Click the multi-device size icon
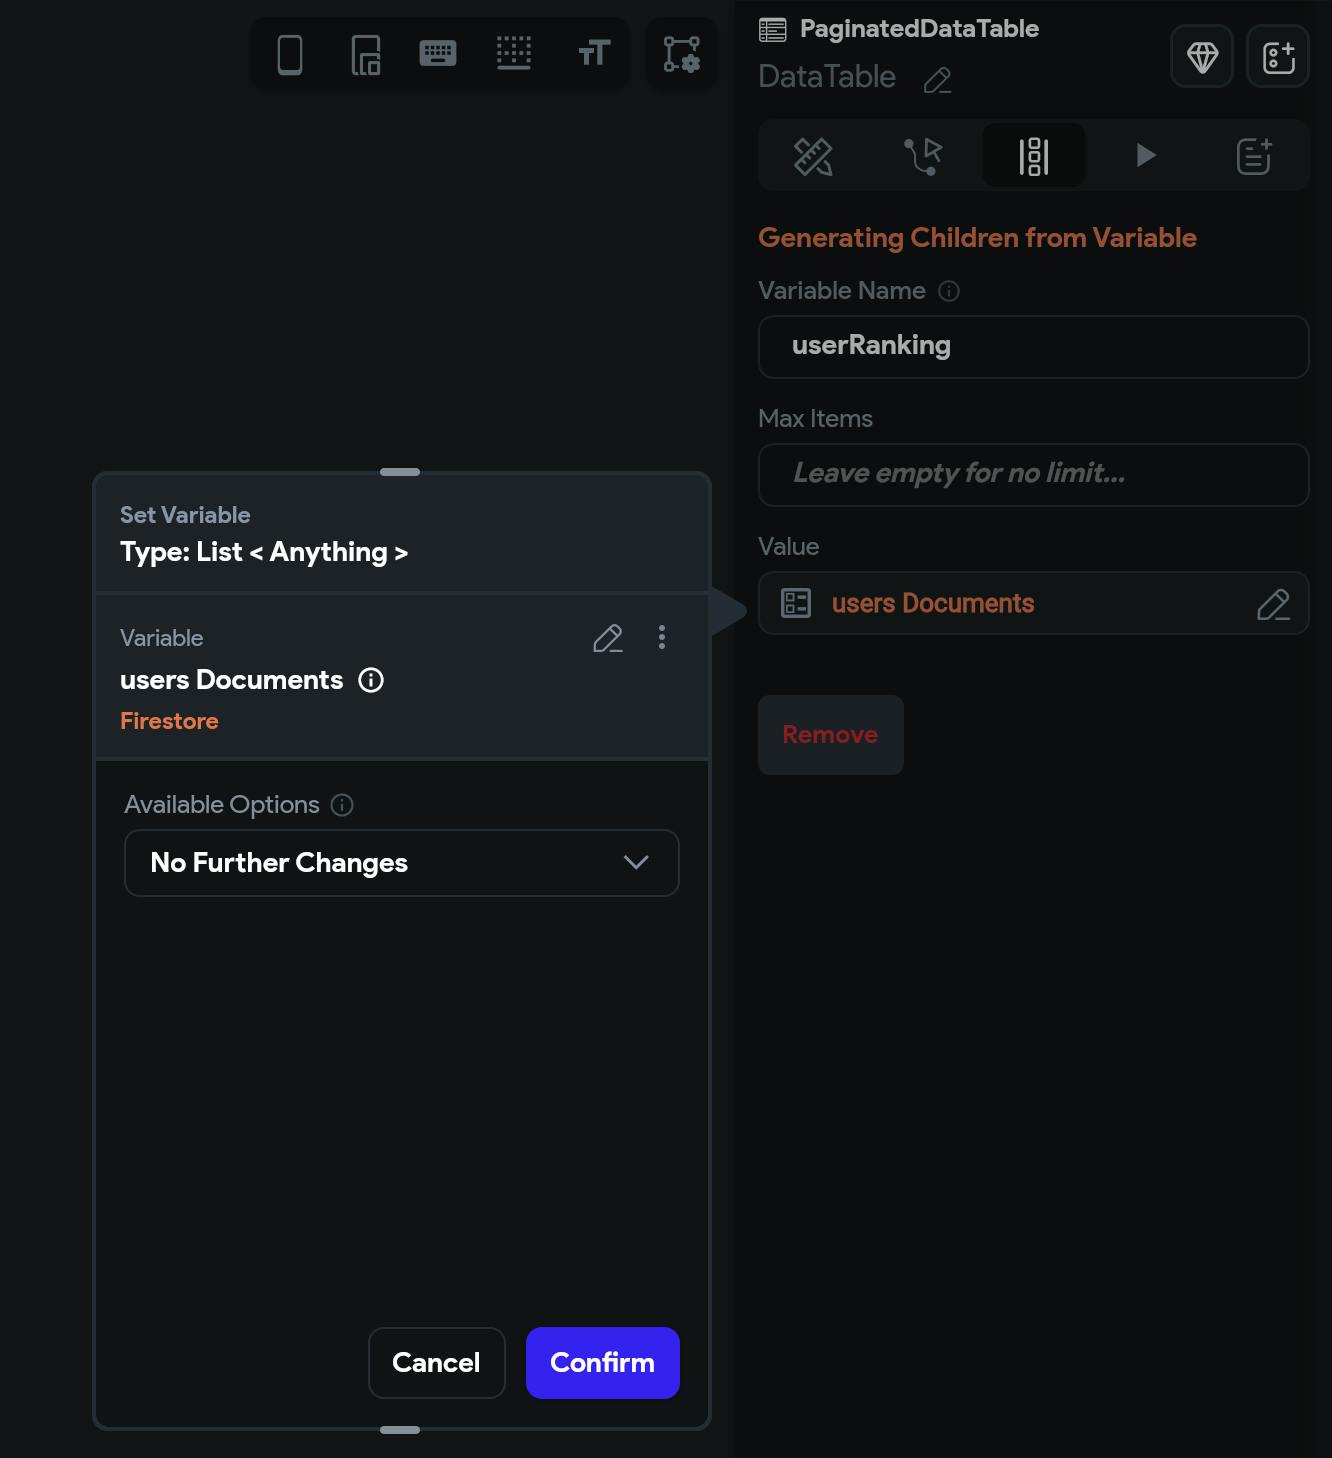This screenshot has width=1332, height=1458. 365,54
